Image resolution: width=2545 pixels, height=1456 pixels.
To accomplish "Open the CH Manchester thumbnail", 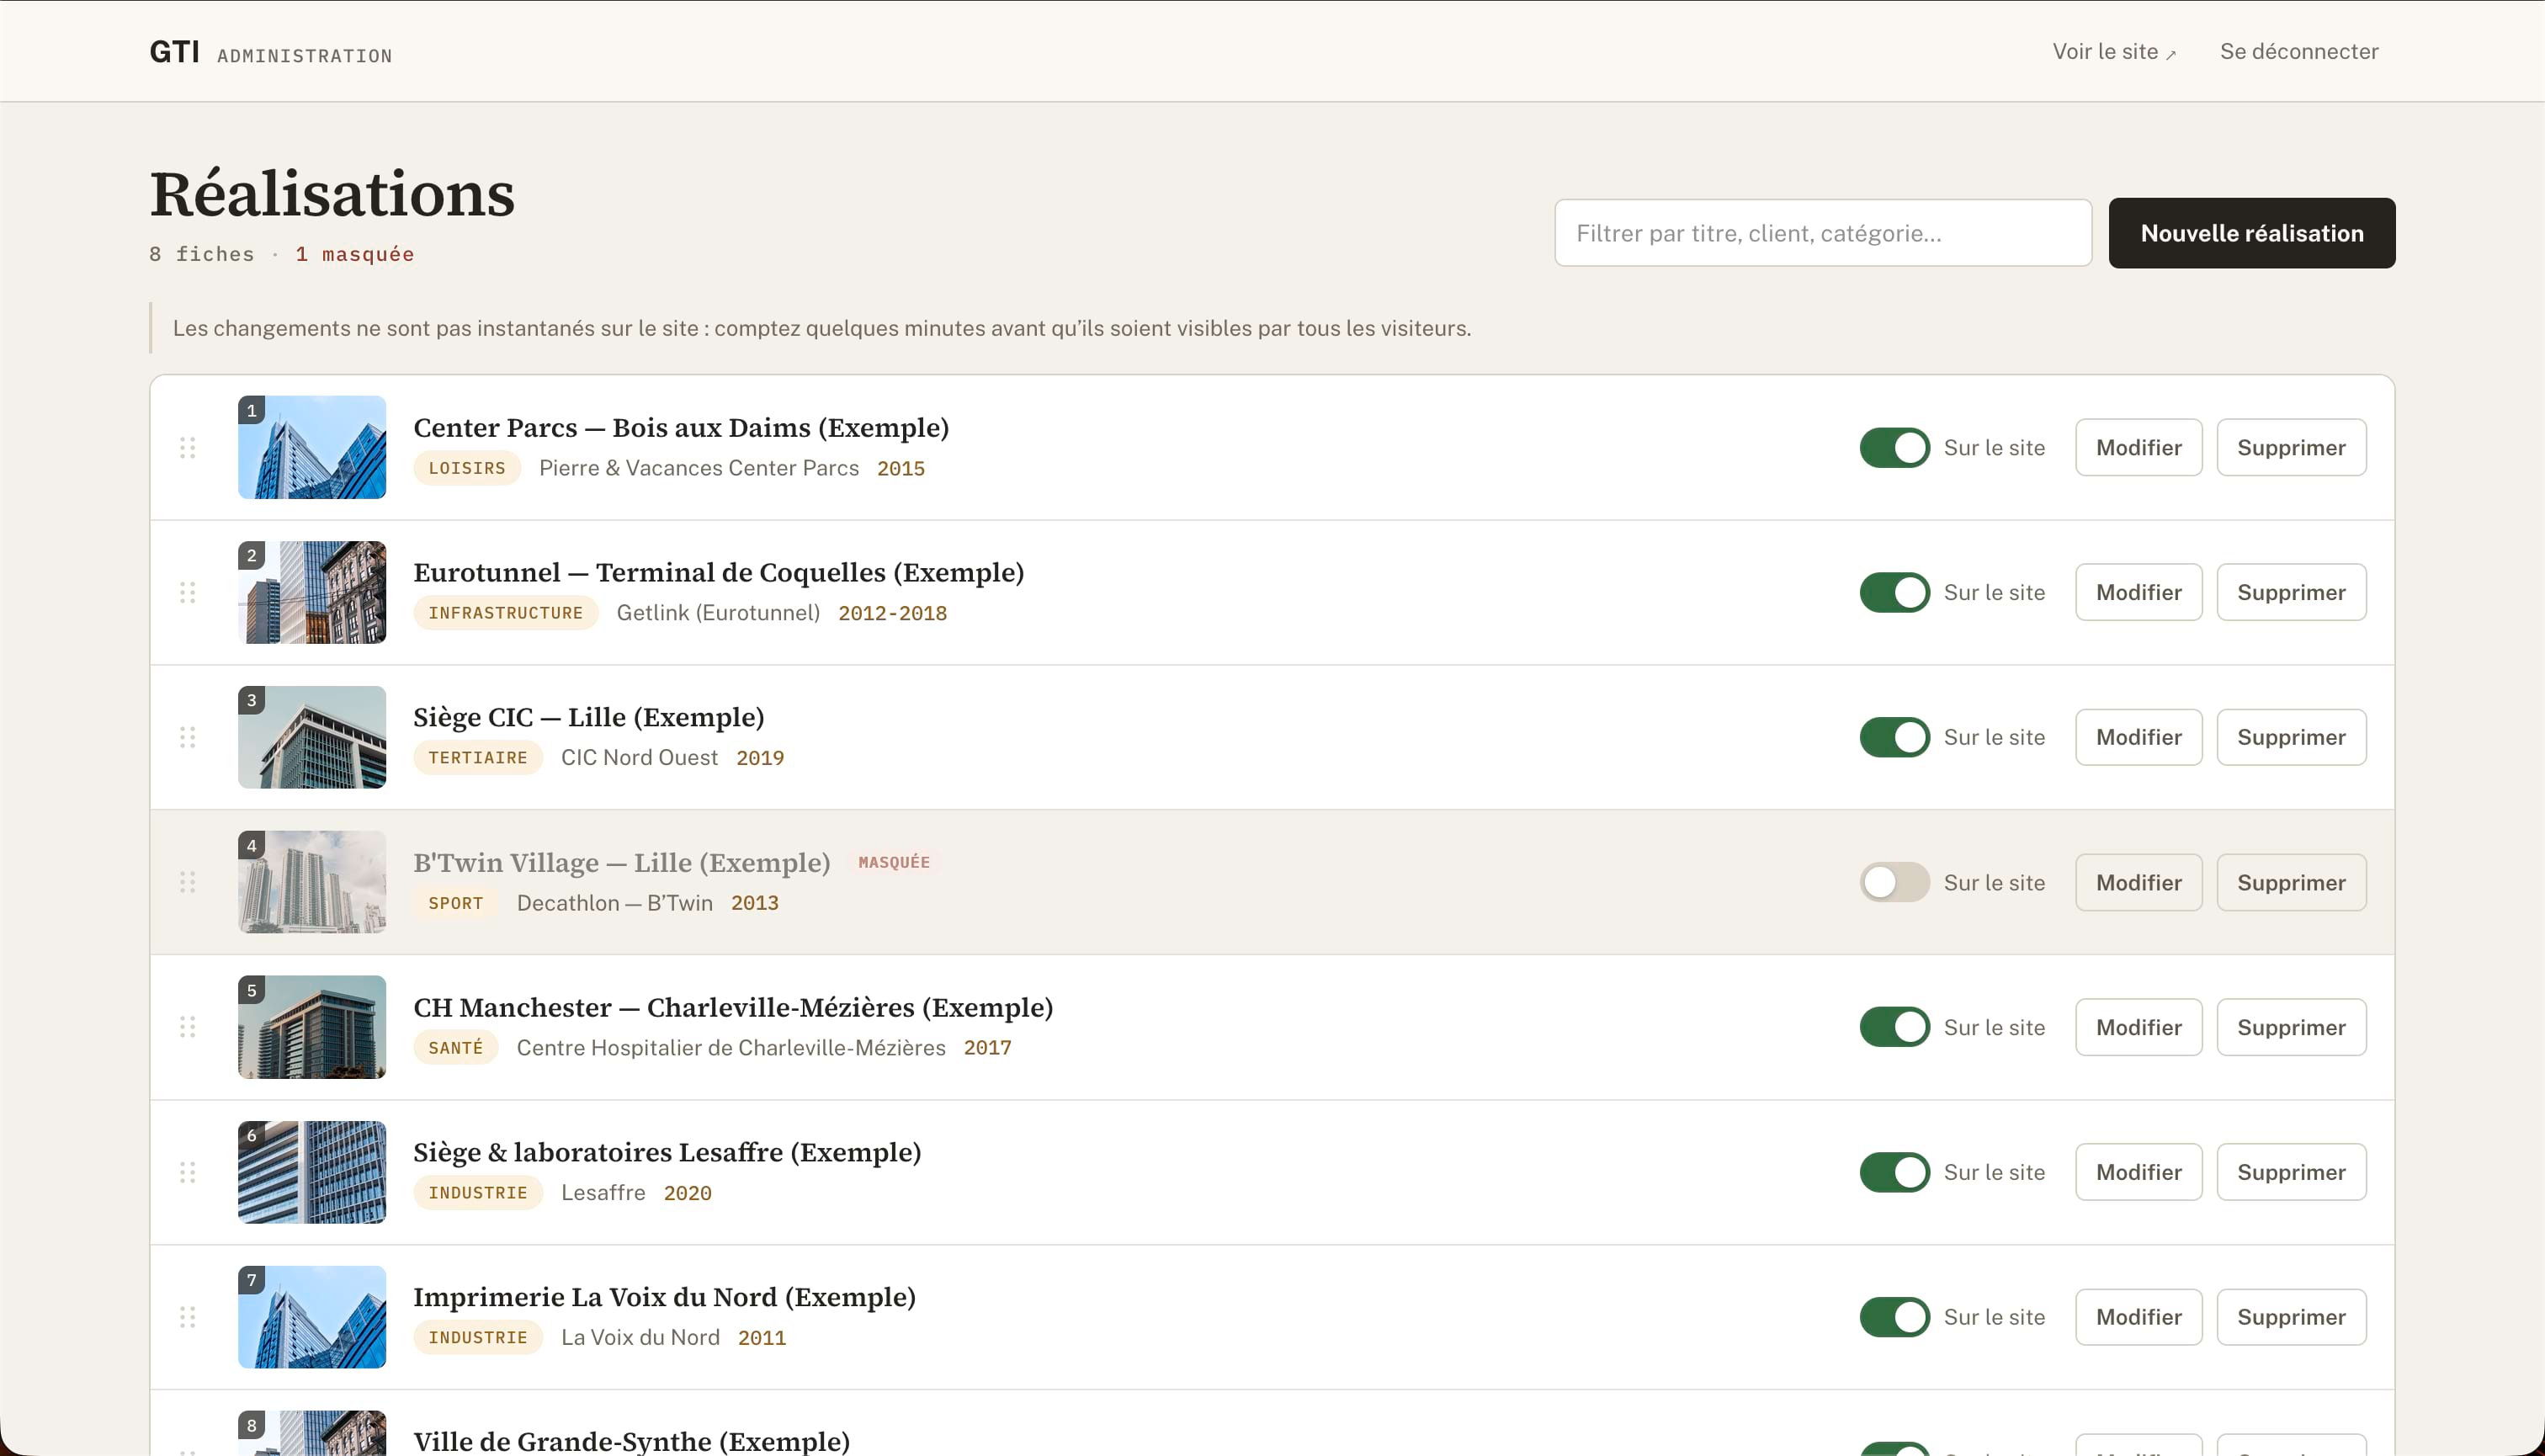I will click(x=312, y=1027).
